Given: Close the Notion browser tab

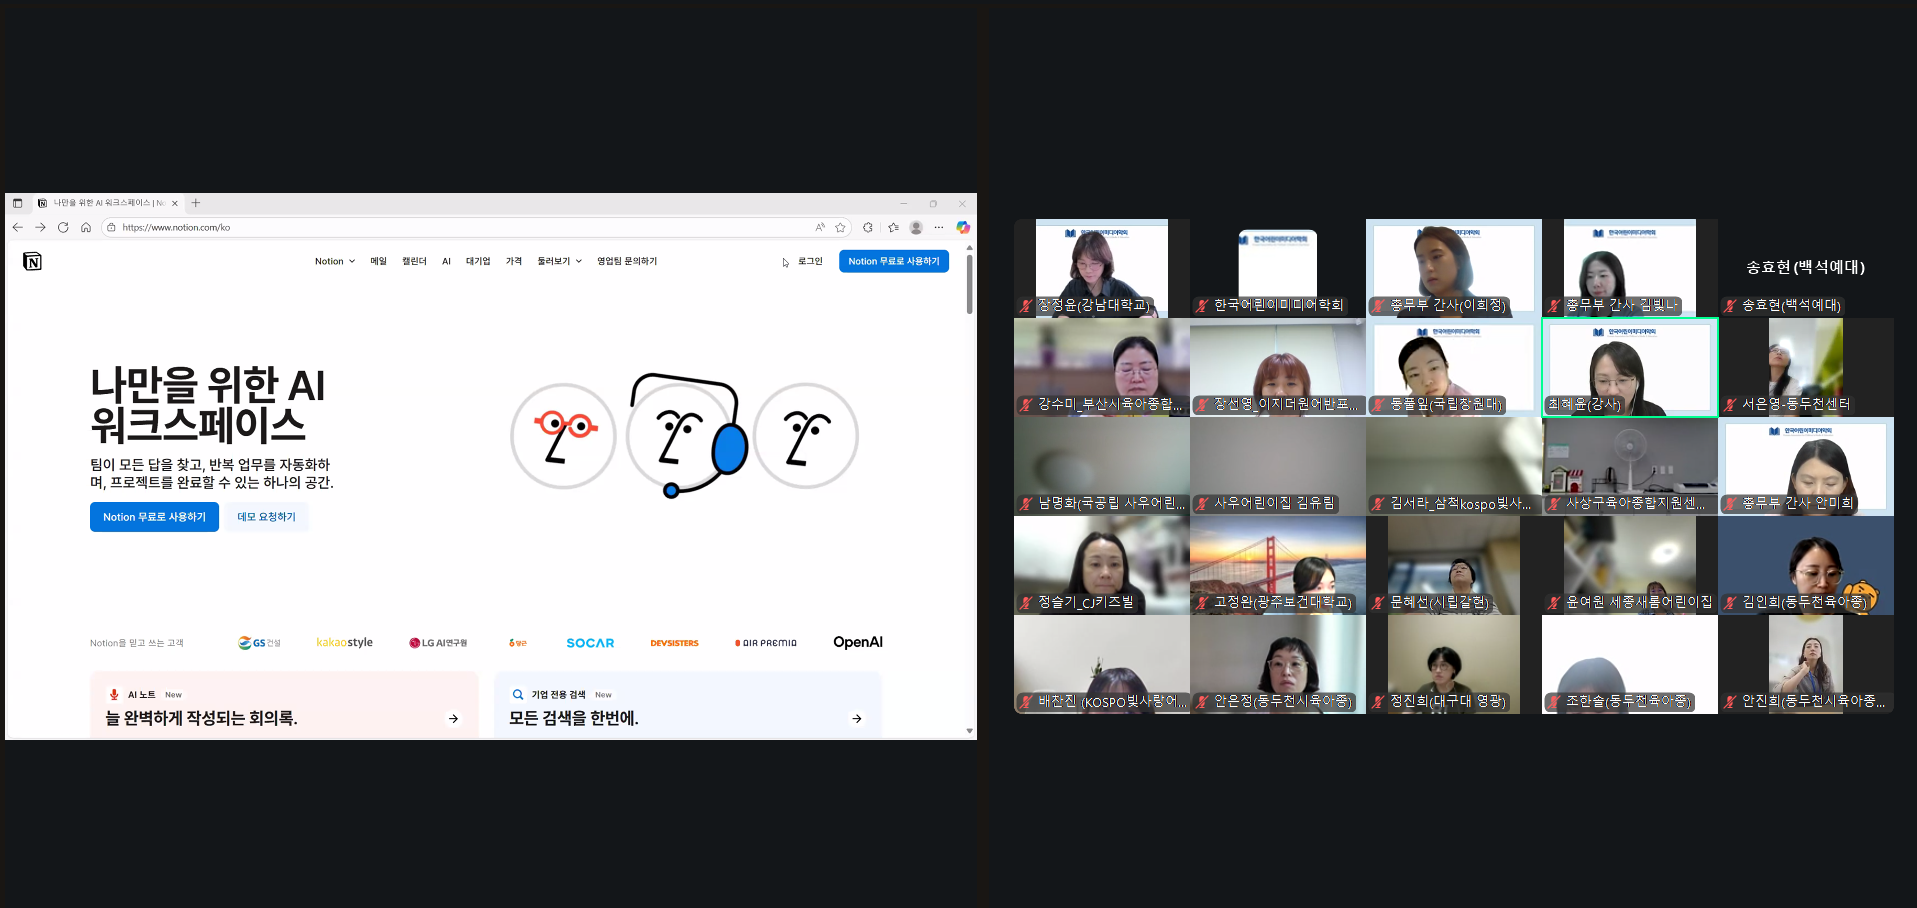Looking at the screenshot, I should (175, 203).
